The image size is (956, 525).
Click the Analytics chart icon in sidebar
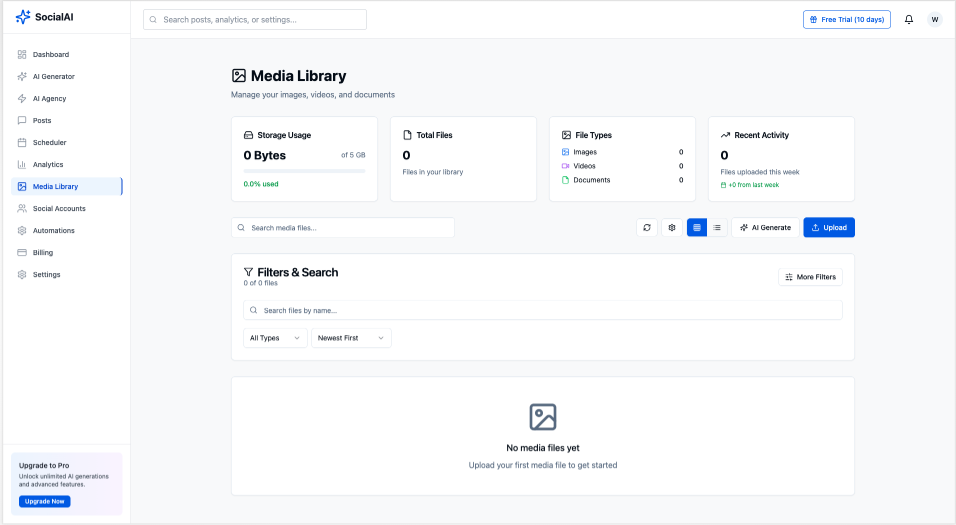[22, 164]
